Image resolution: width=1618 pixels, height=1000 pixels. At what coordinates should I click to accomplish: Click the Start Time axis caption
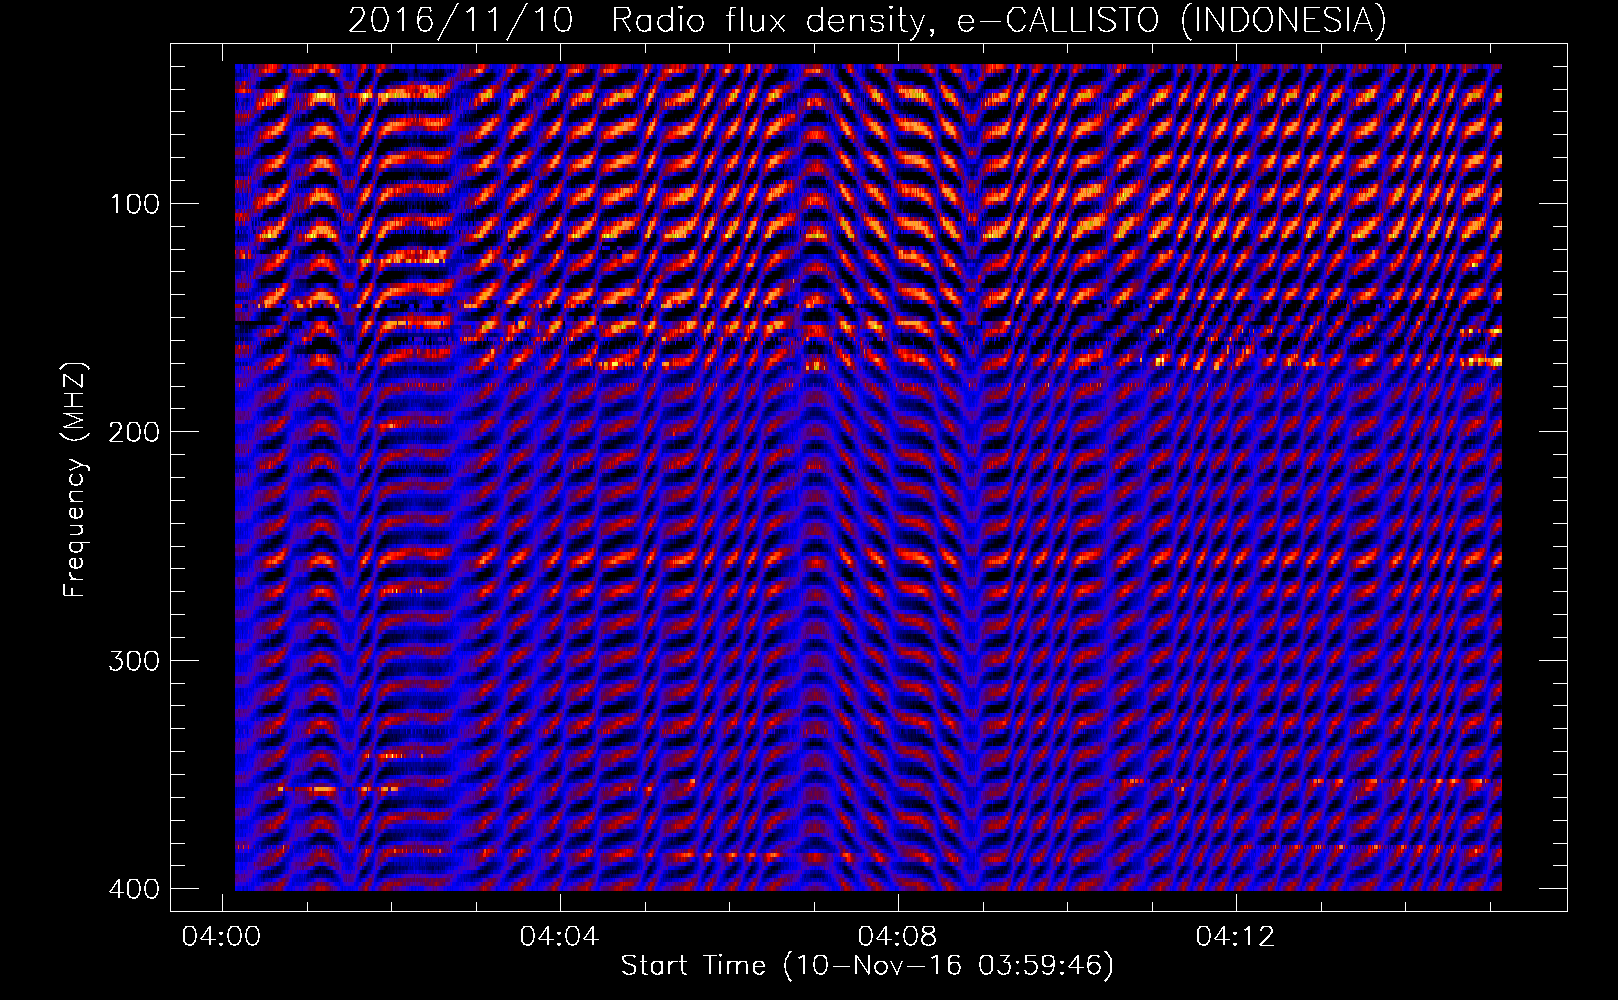[867, 966]
